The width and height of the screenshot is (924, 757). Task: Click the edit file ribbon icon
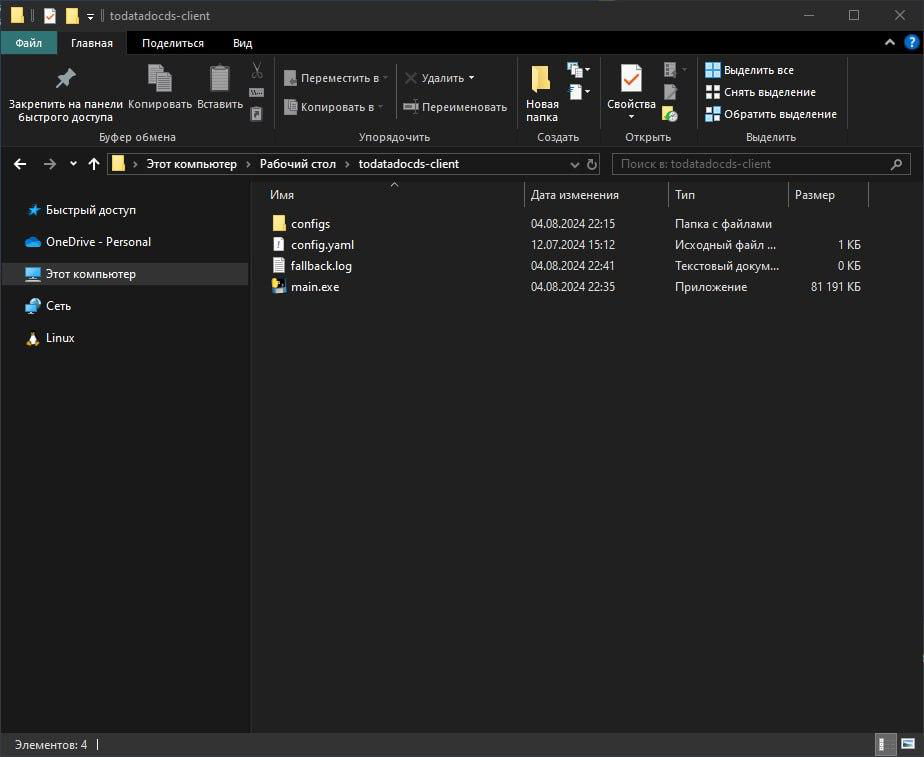(670, 92)
